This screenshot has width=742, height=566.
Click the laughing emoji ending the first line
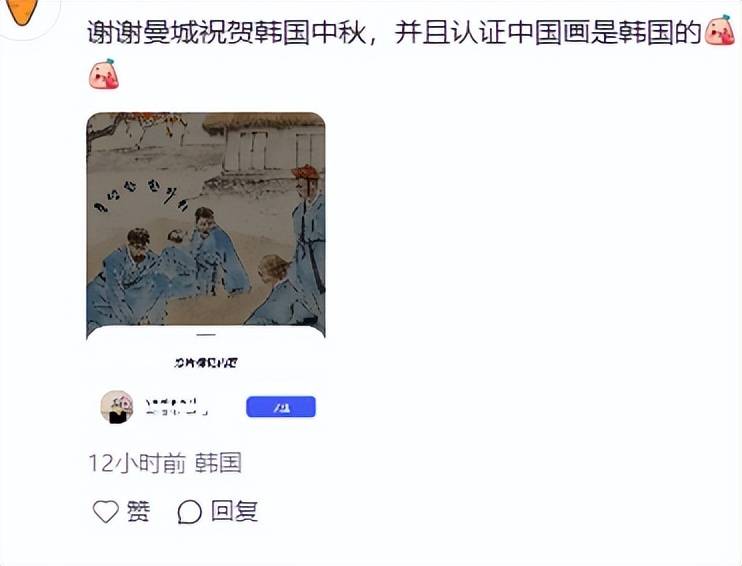(720, 30)
